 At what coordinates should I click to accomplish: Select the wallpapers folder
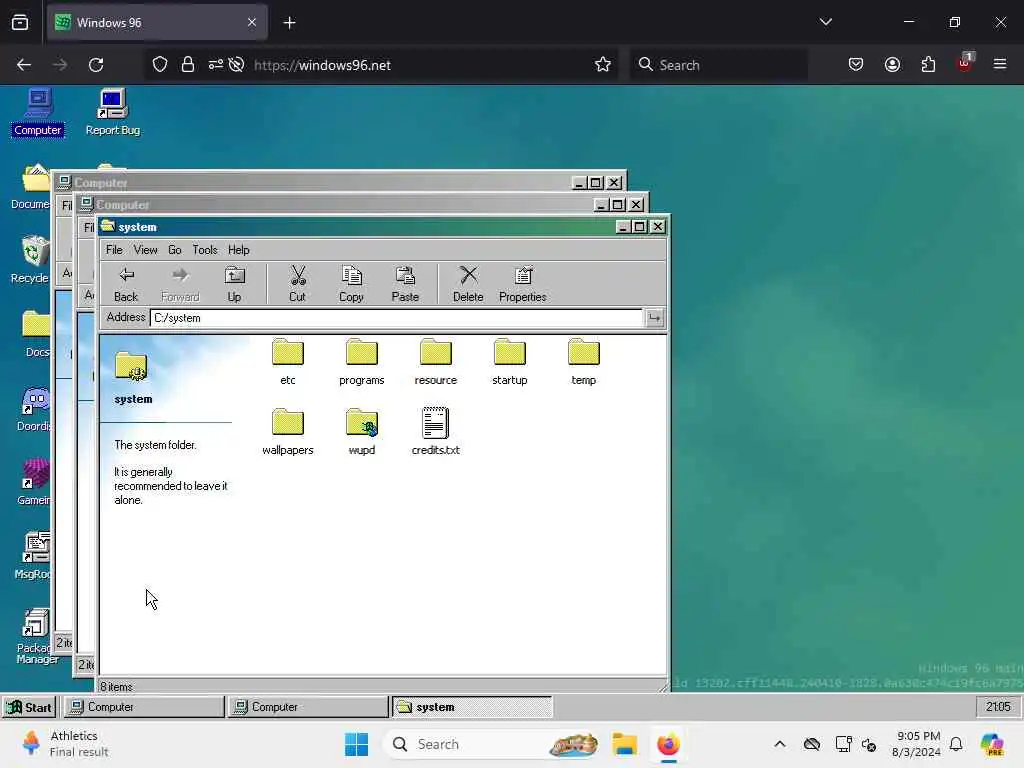pyautogui.click(x=288, y=432)
